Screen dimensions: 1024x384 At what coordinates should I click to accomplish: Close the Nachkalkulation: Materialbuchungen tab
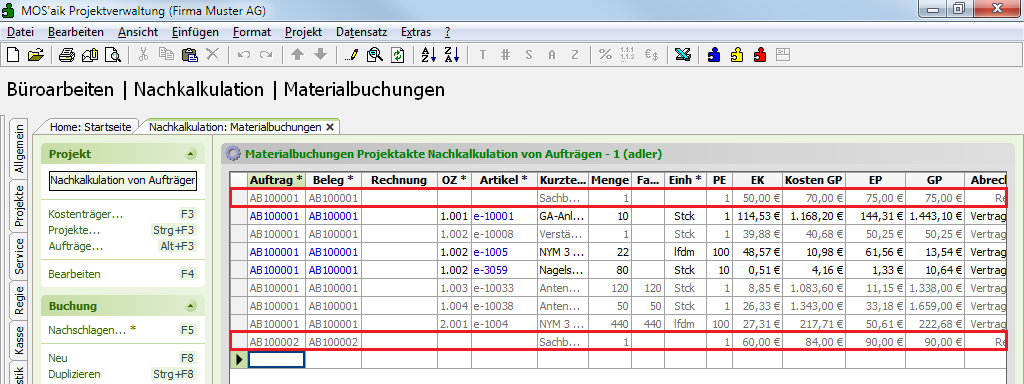330,127
